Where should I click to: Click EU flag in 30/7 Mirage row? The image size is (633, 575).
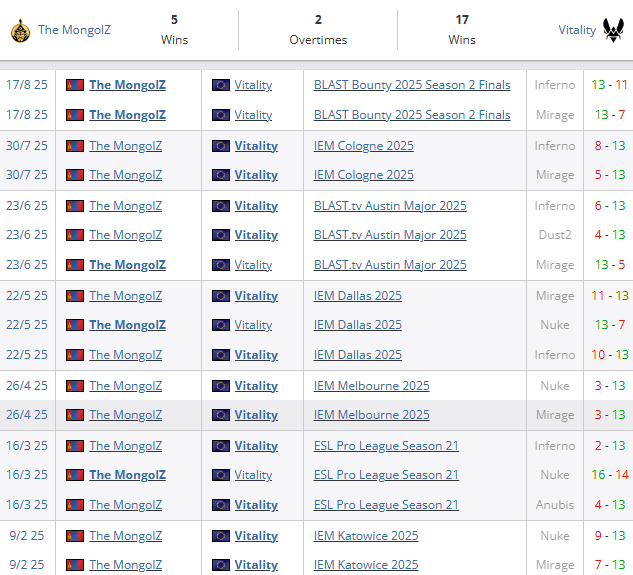[221, 175]
